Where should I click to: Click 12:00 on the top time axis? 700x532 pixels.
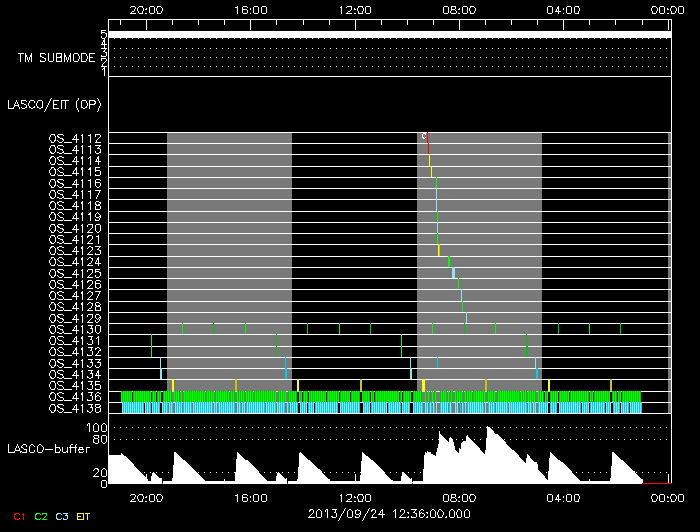click(355, 9)
